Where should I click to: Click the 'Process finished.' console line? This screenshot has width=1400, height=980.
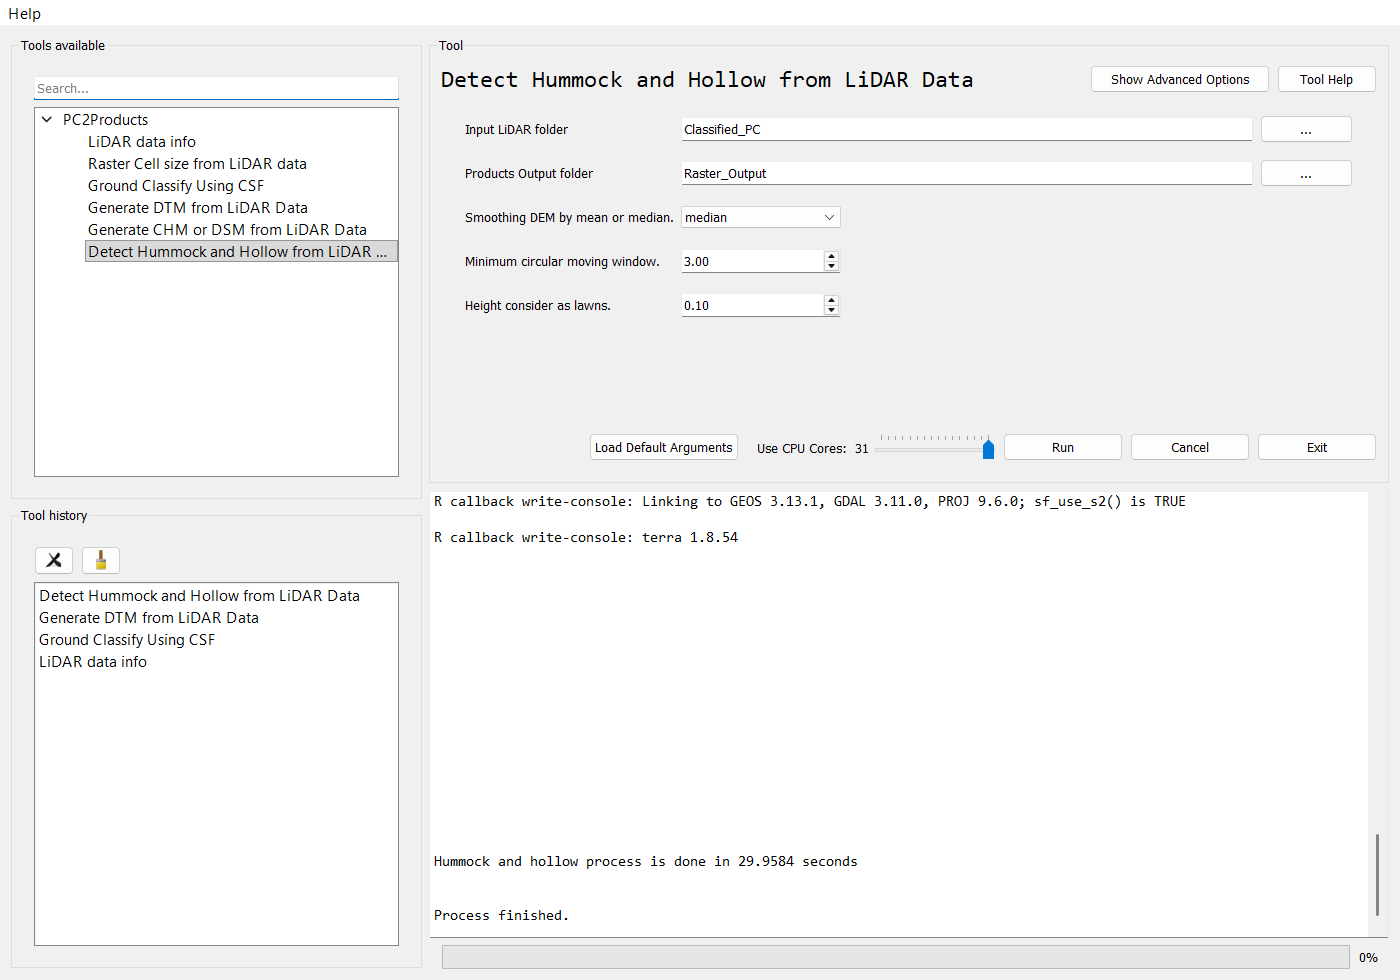pyautogui.click(x=501, y=915)
